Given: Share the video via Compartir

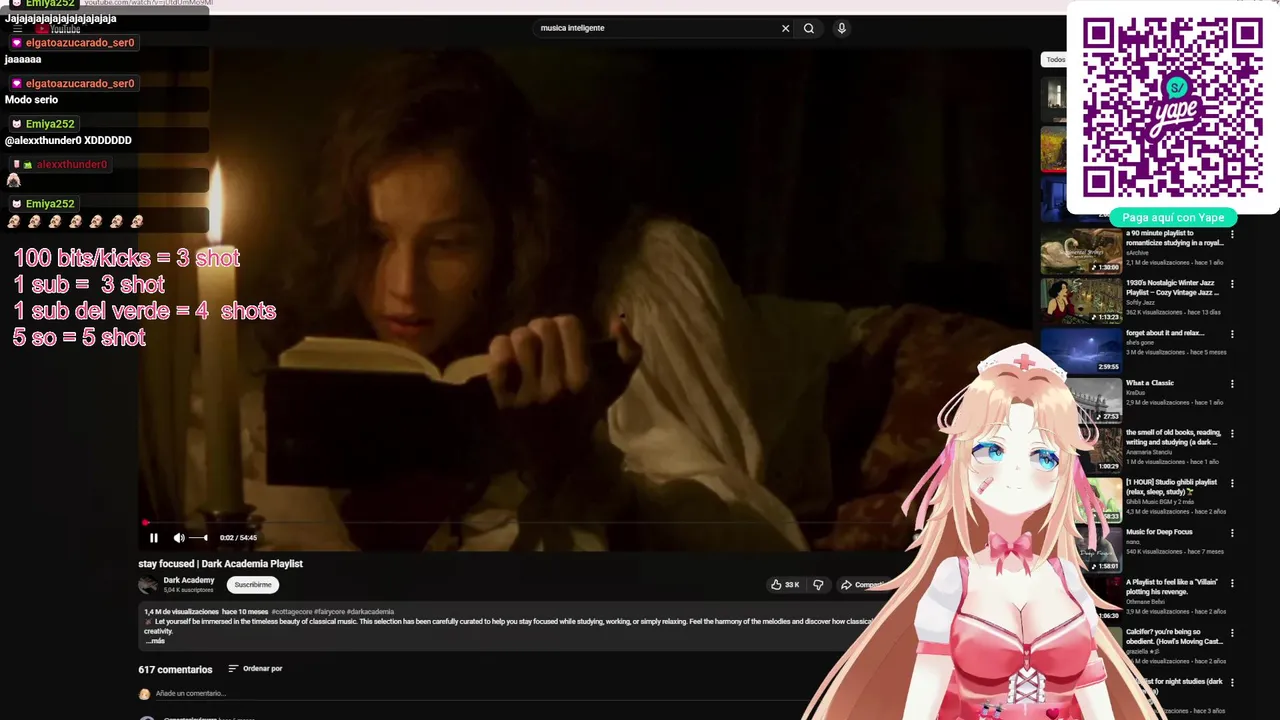Looking at the screenshot, I should (x=863, y=585).
